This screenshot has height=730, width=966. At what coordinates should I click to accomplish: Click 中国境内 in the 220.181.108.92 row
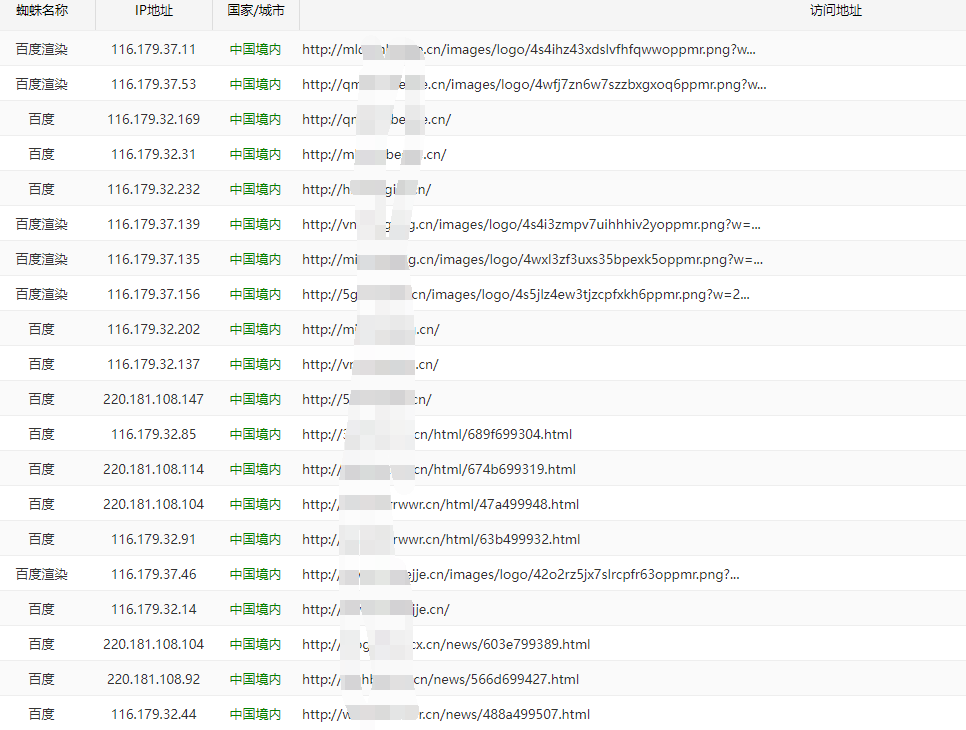pyautogui.click(x=255, y=679)
